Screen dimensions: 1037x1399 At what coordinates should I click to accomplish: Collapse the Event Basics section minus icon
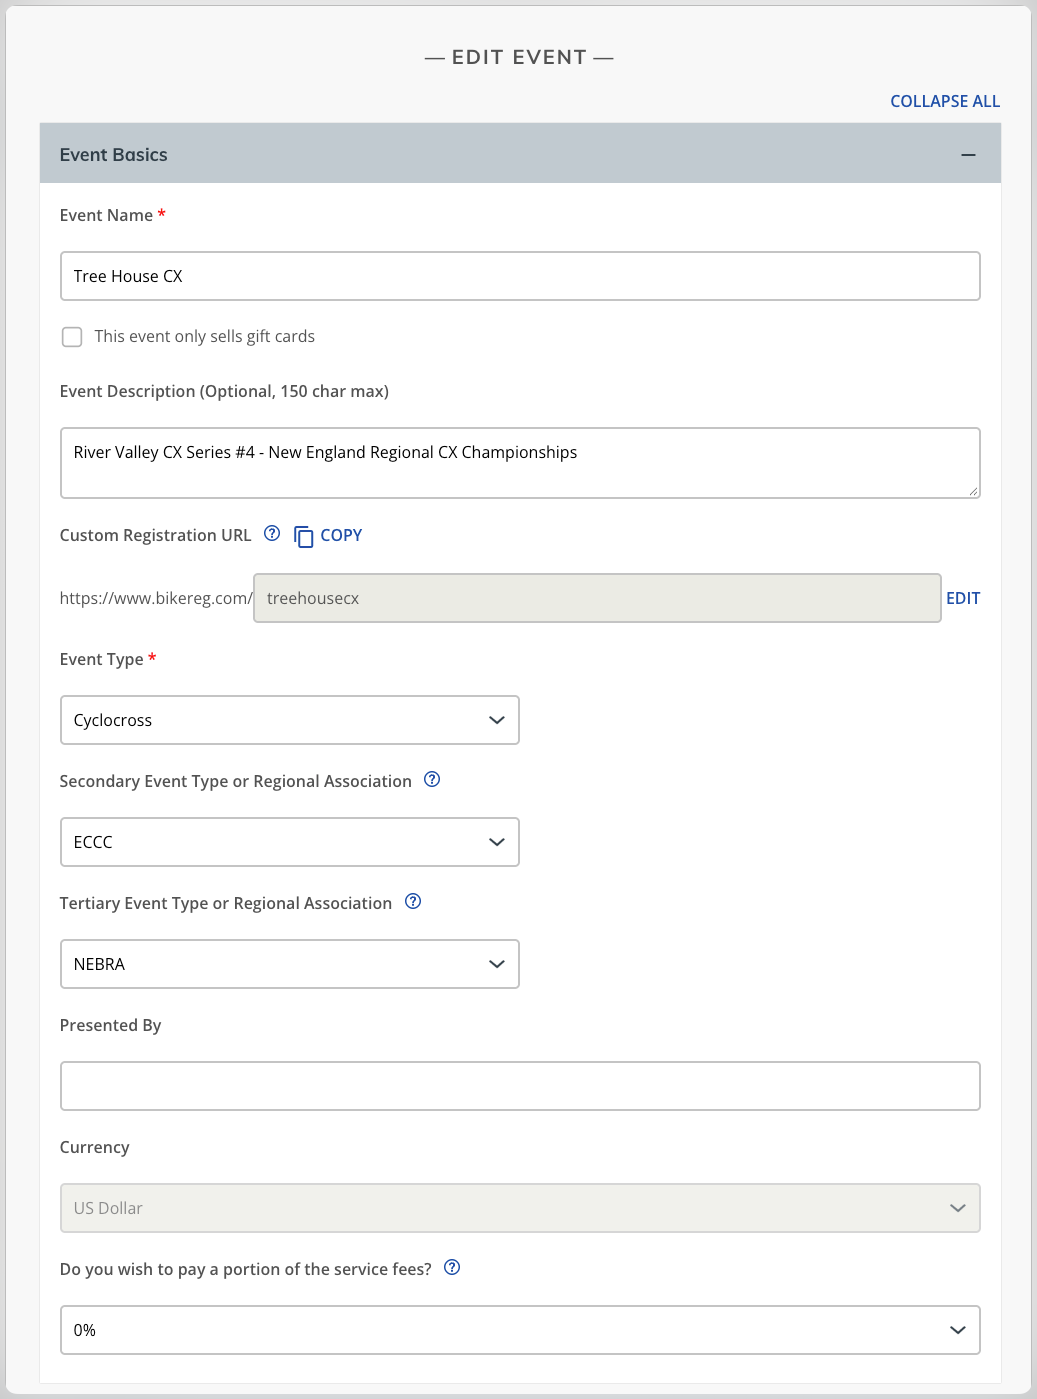point(968,155)
